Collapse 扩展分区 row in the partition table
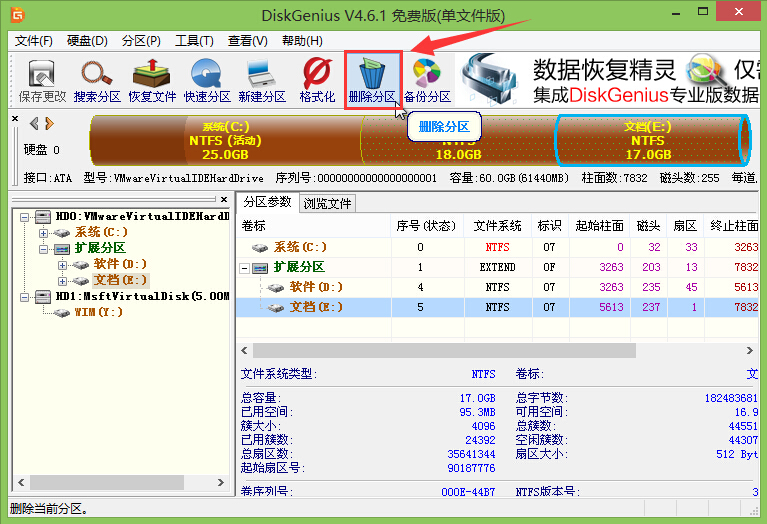Viewport: 767px width, 524px height. click(x=244, y=268)
